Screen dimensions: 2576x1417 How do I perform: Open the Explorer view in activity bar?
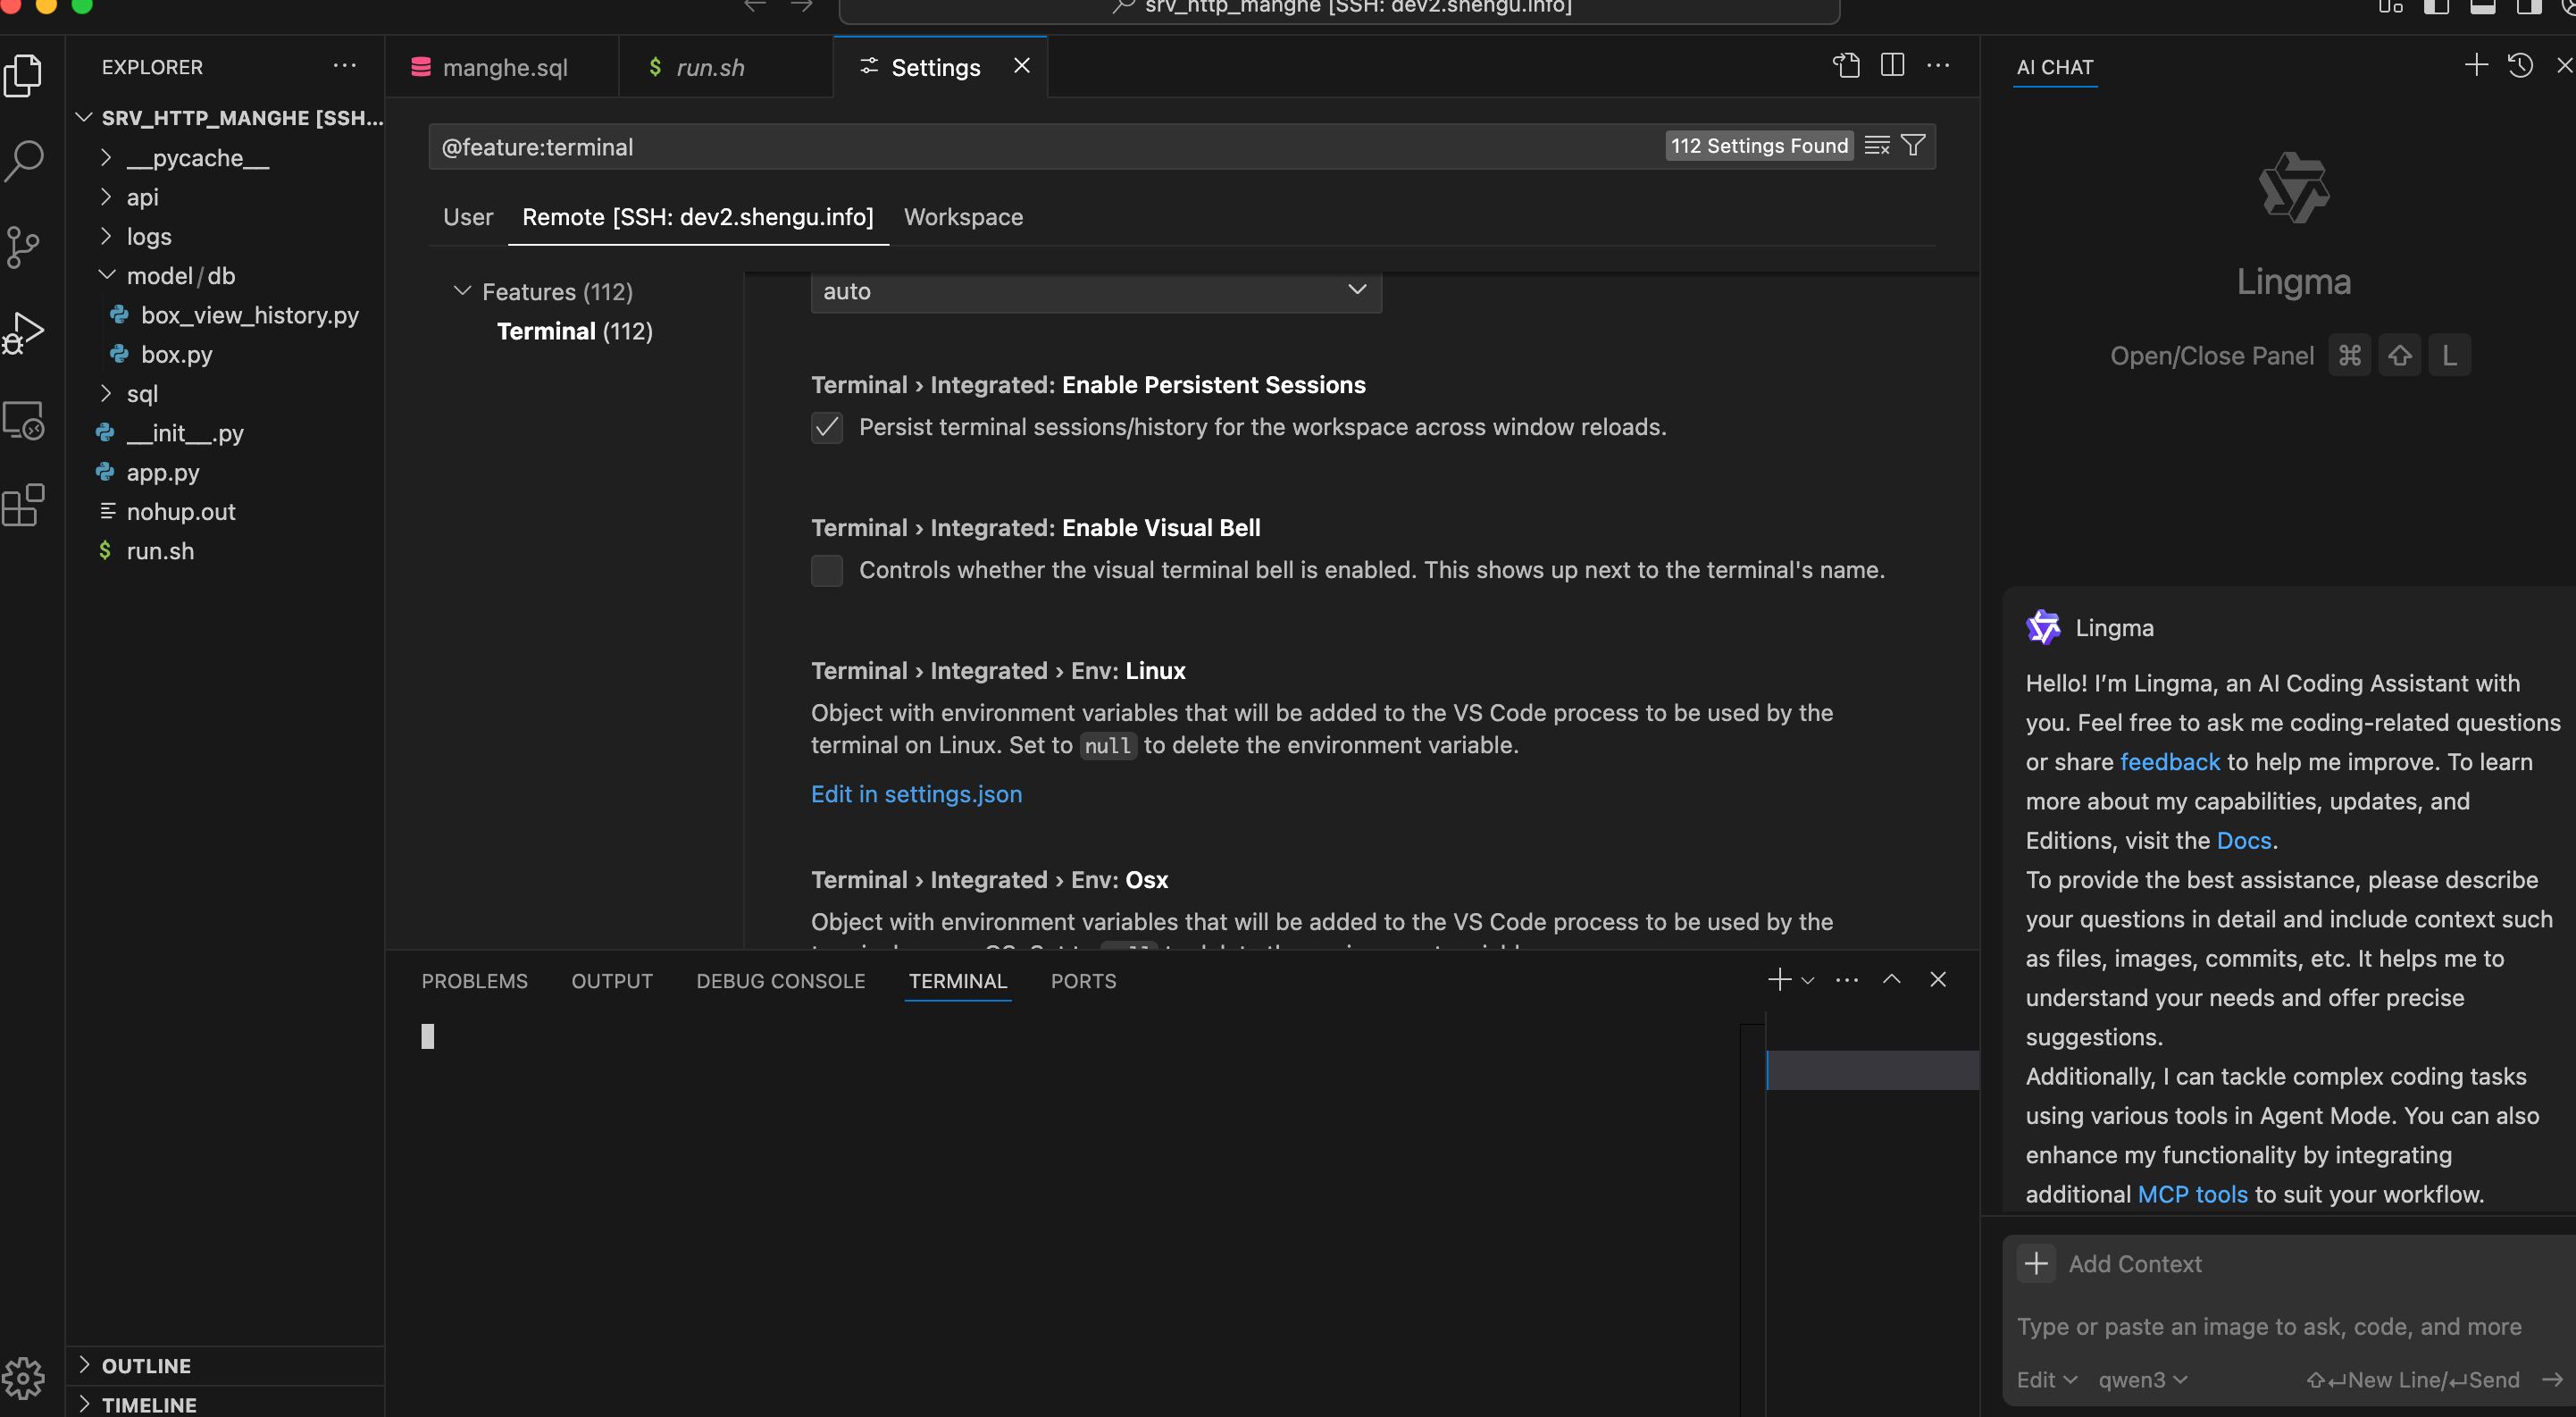24,76
